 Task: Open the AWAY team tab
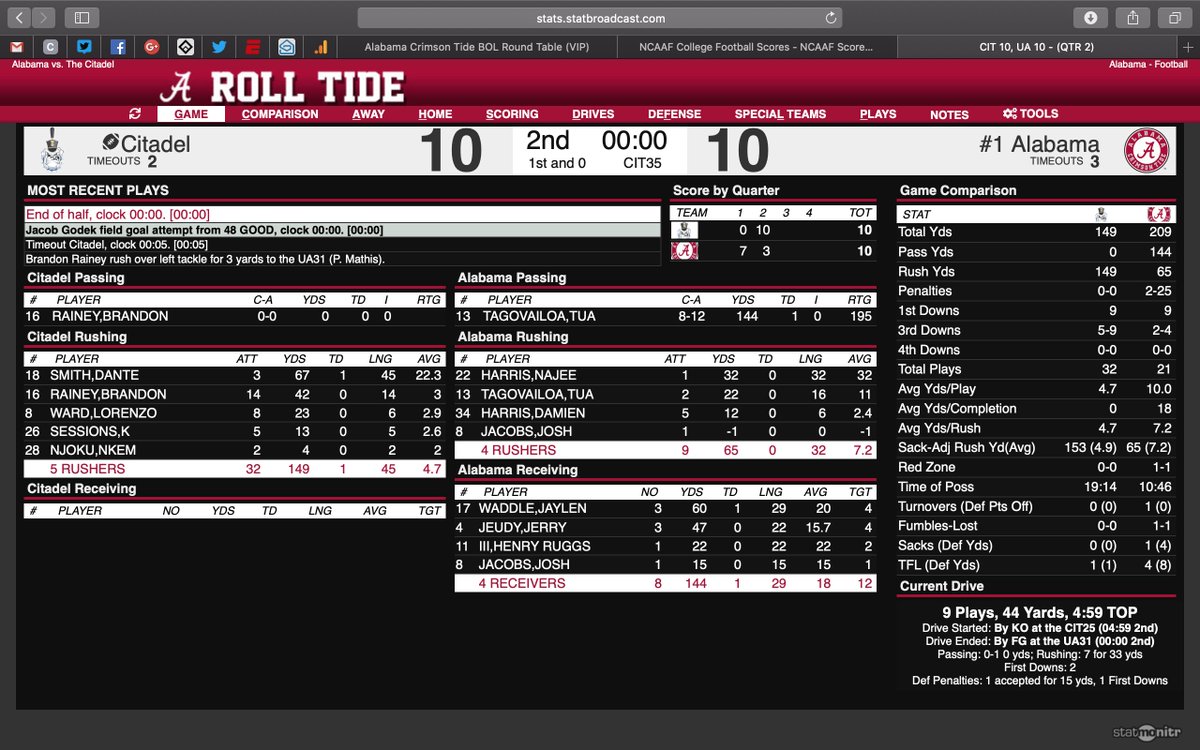pyautogui.click(x=368, y=114)
